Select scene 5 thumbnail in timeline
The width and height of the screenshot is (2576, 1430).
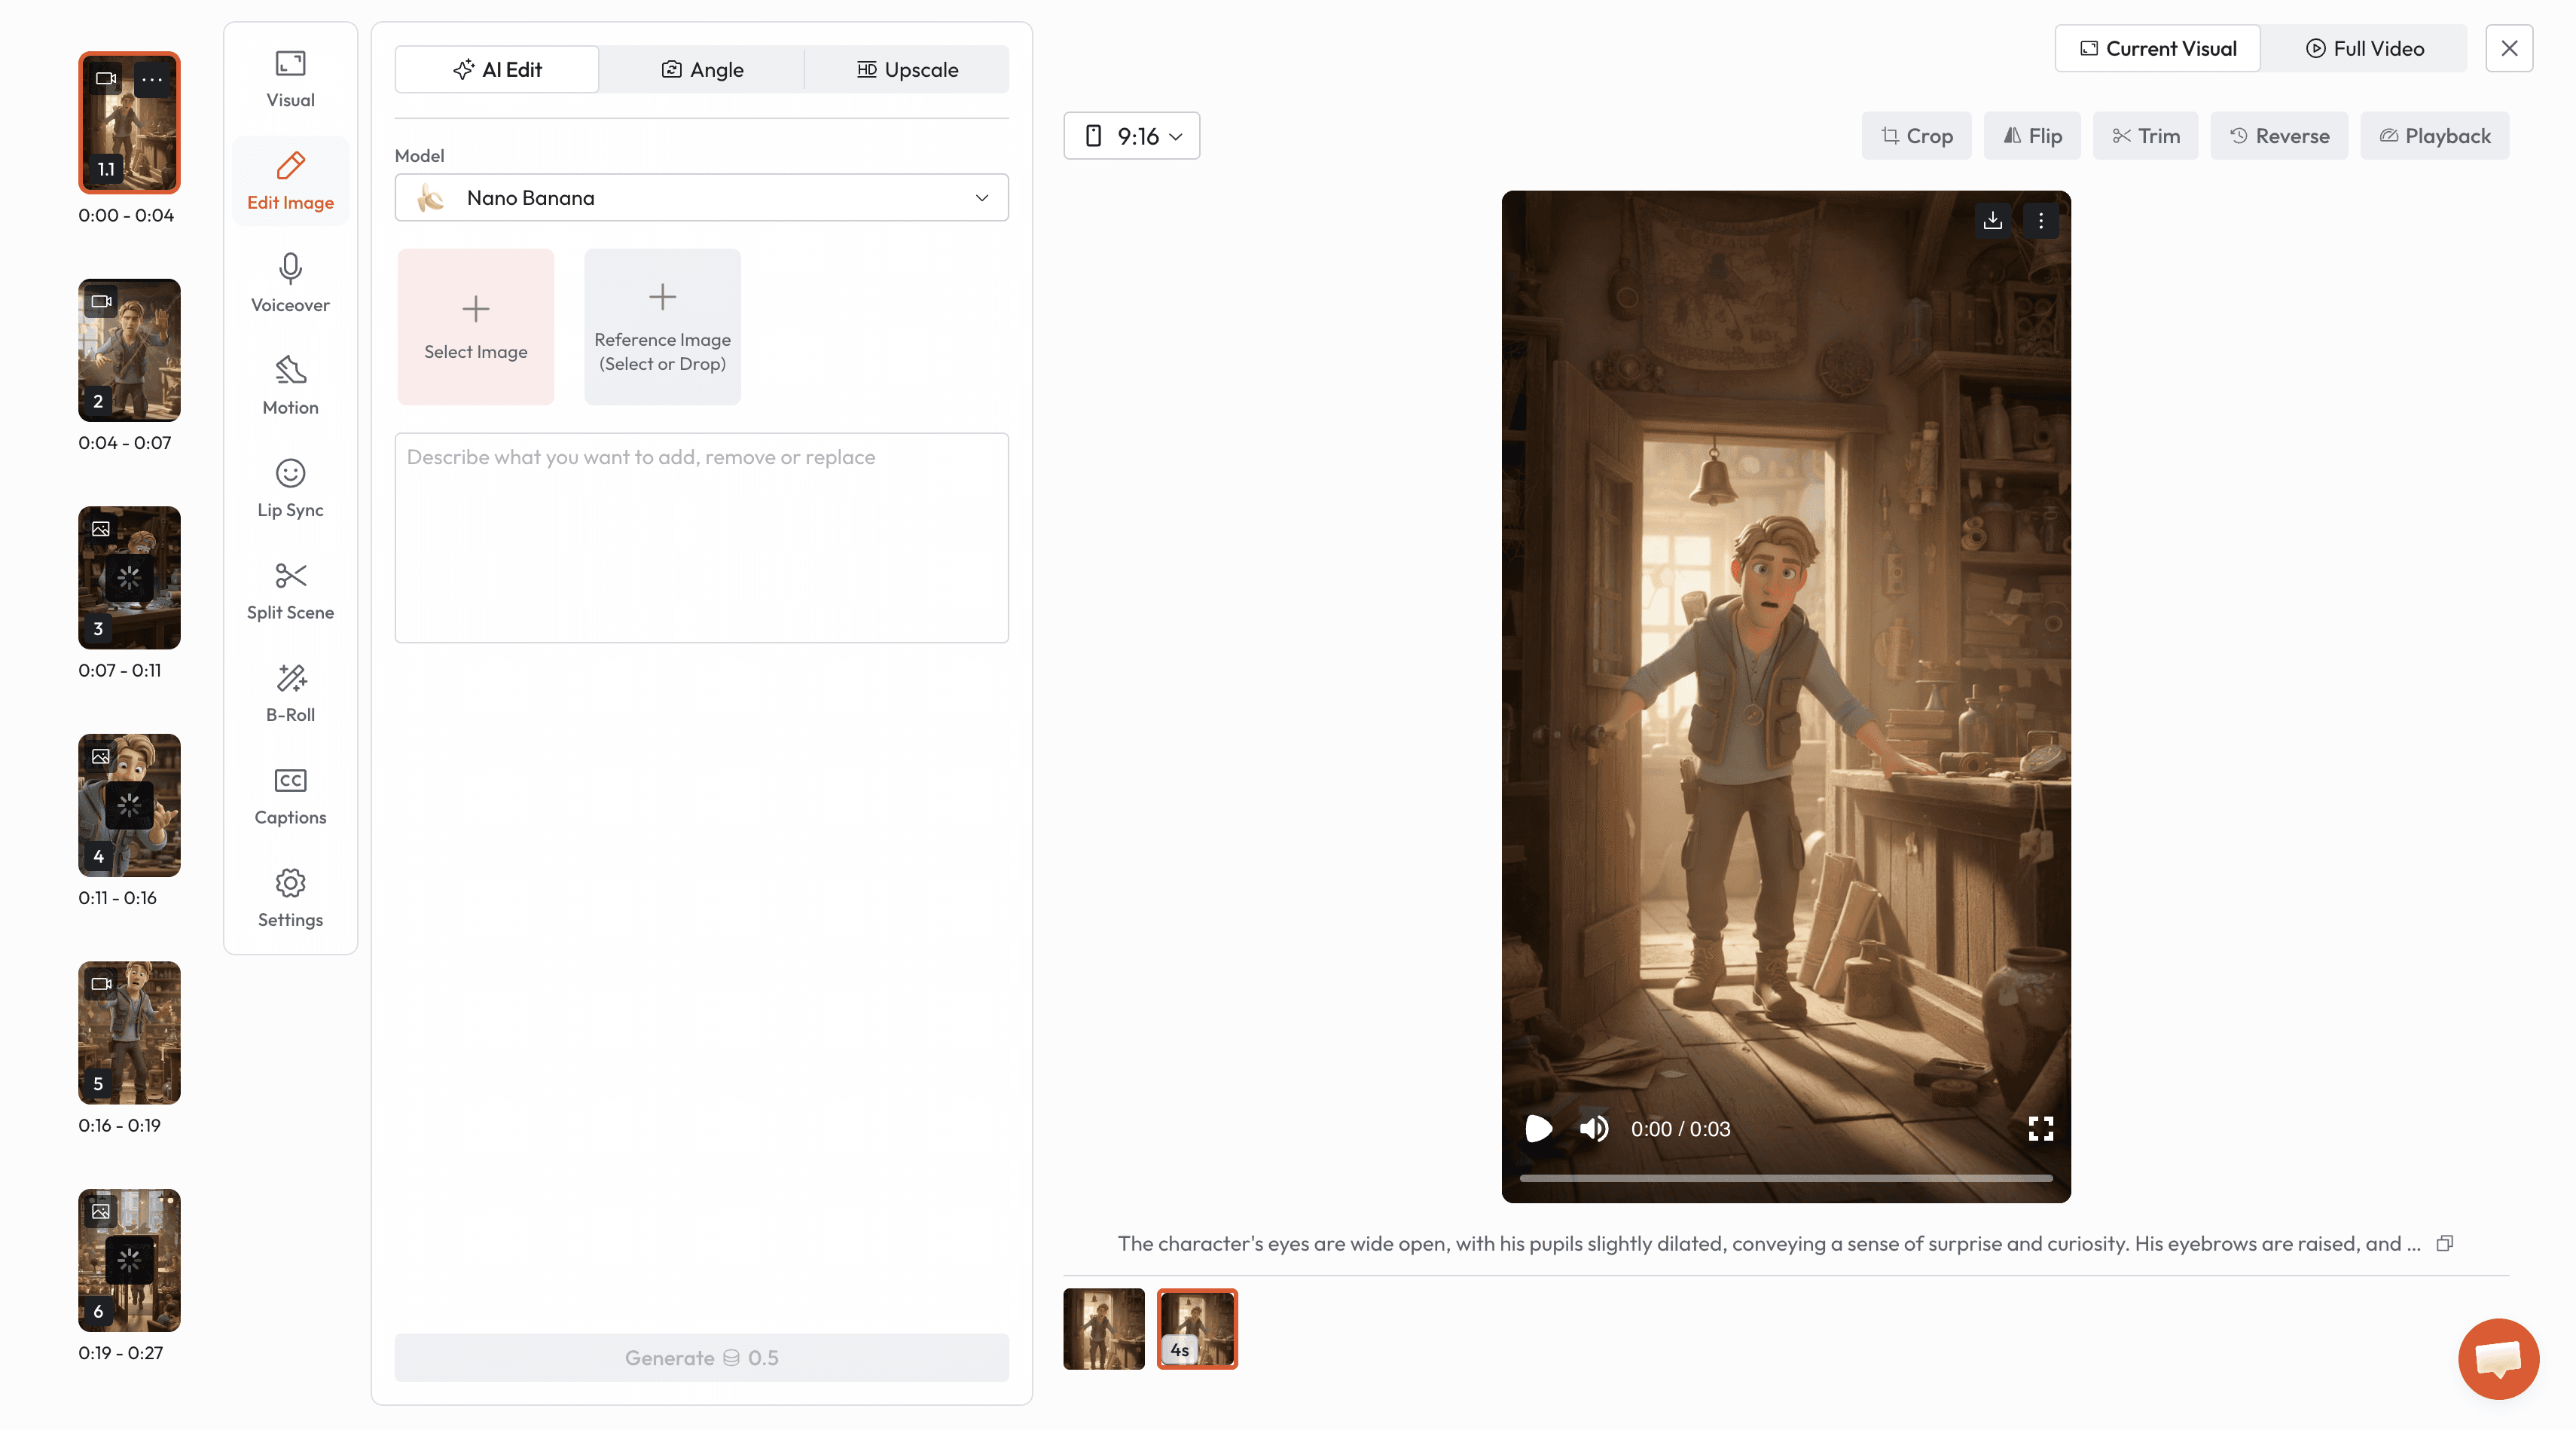[x=129, y=1032]
